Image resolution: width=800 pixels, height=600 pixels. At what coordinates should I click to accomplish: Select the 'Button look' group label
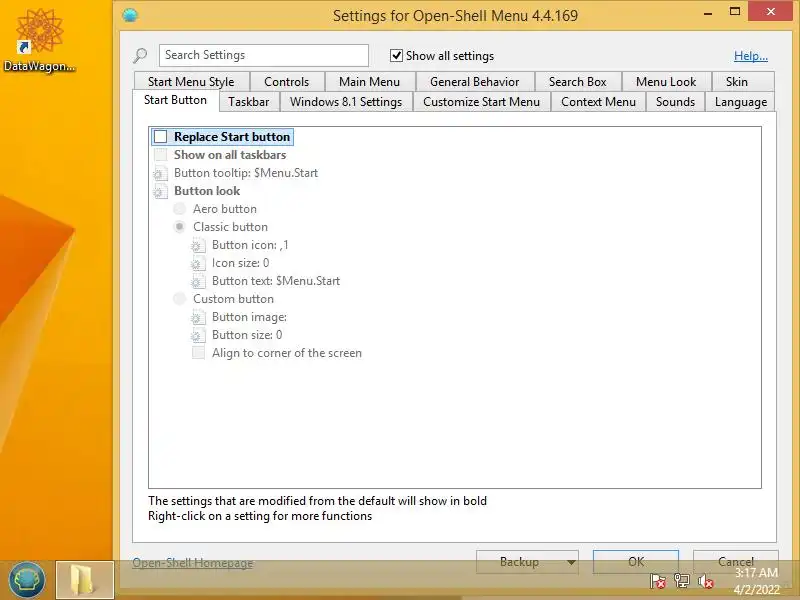[x=207, y=191]
